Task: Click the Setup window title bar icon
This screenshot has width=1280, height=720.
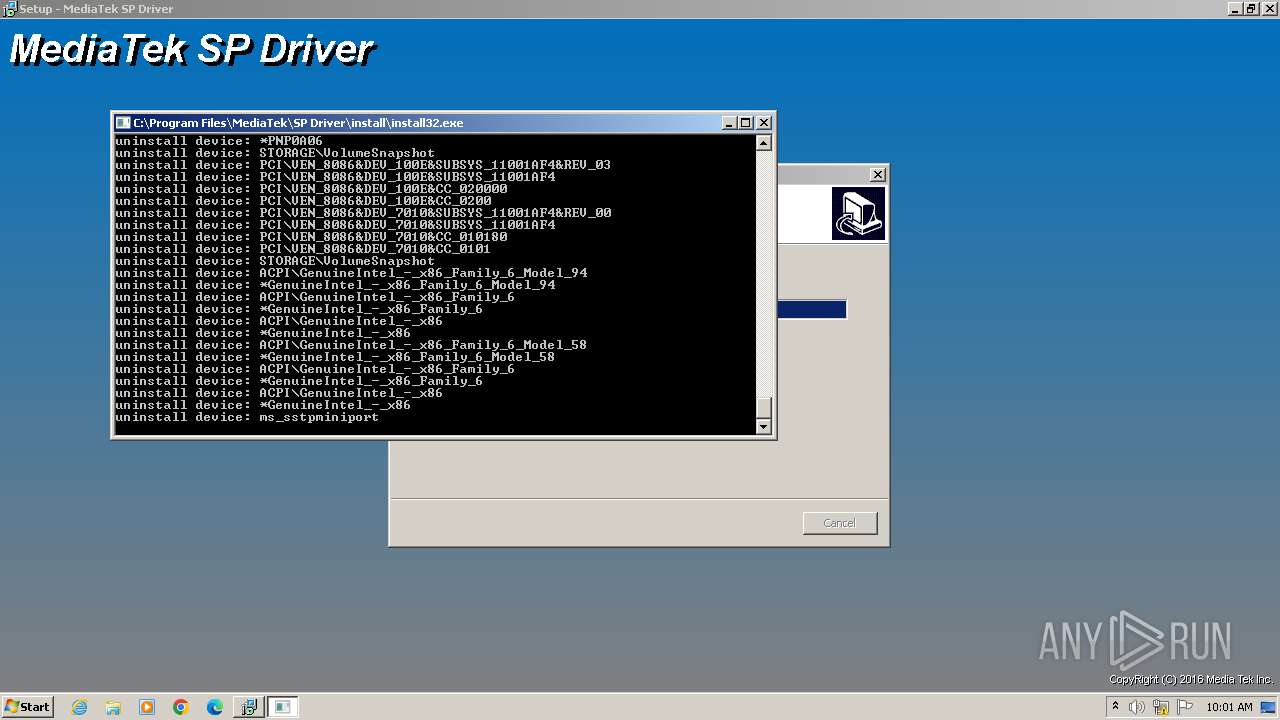Action: (x=9, y=8)
